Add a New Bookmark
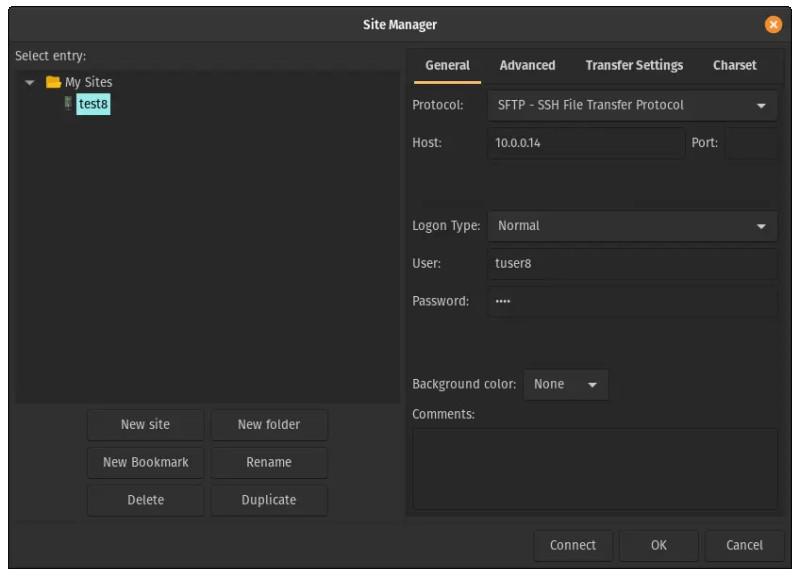Screen dimensions: 800x577 (144, 462)
